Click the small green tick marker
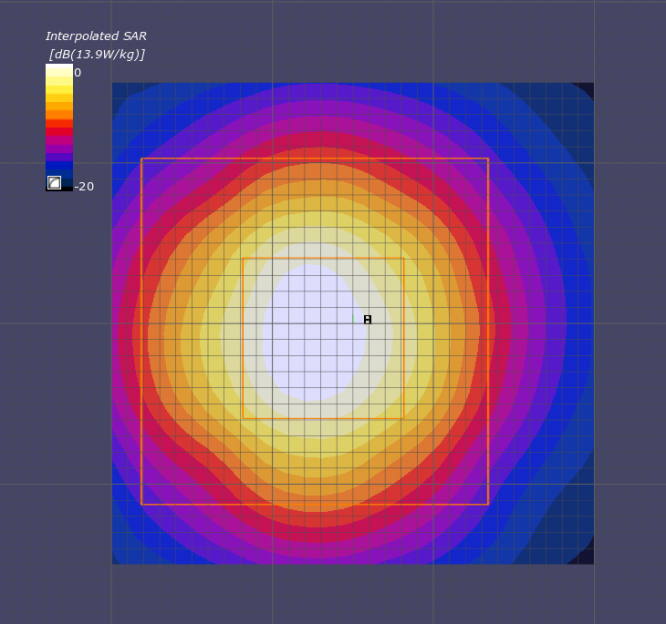The width and height of the screenshot is (666, 624). point(353,318)
